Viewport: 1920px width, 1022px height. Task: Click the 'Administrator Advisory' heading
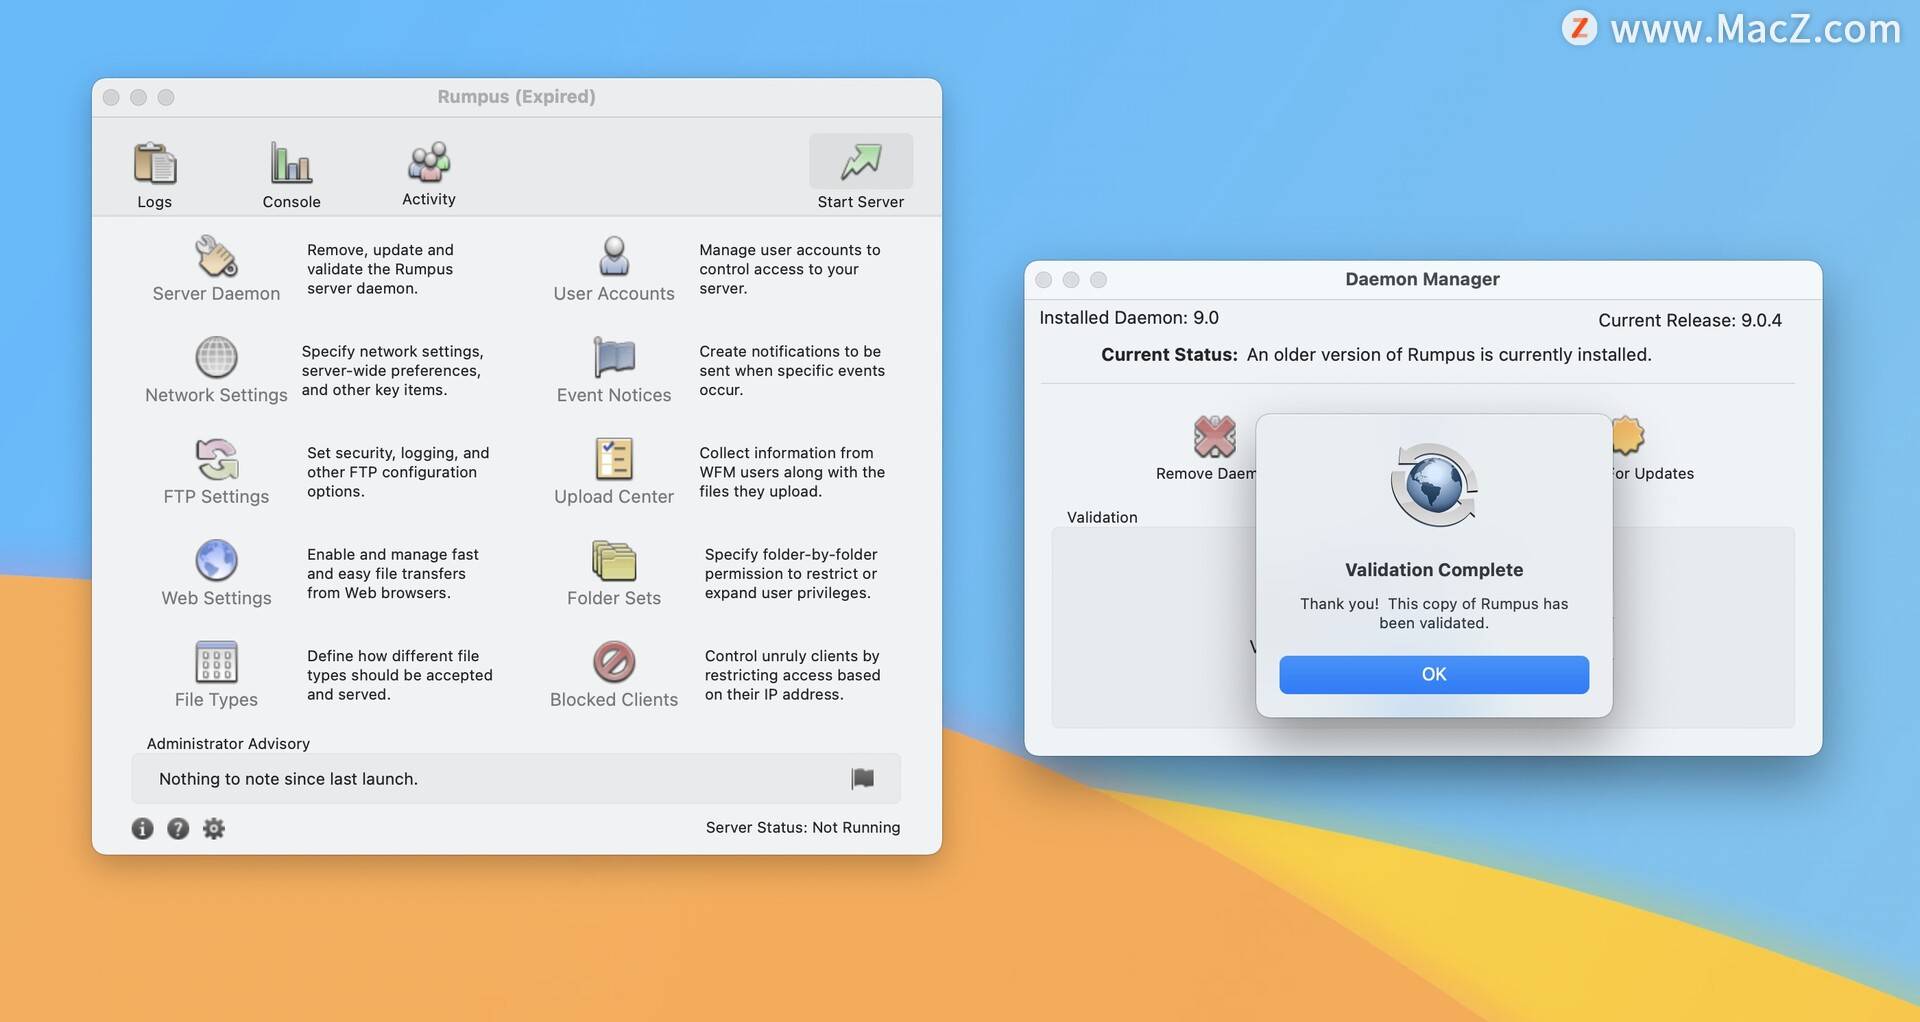pos(228,744)
